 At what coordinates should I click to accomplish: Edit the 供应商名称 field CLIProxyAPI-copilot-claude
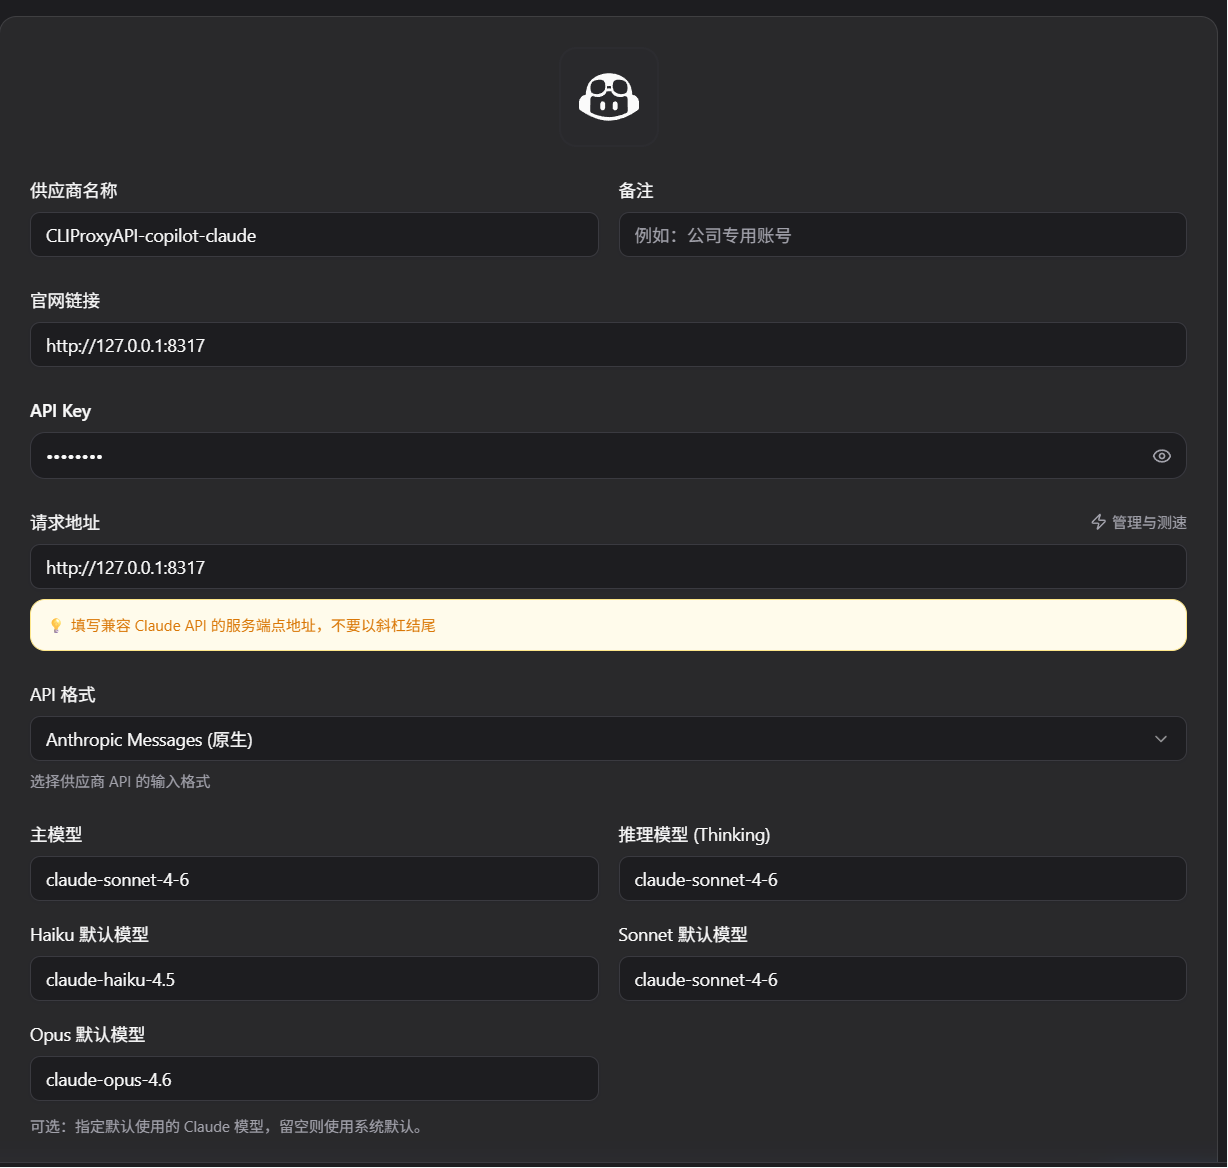(314, 235)
